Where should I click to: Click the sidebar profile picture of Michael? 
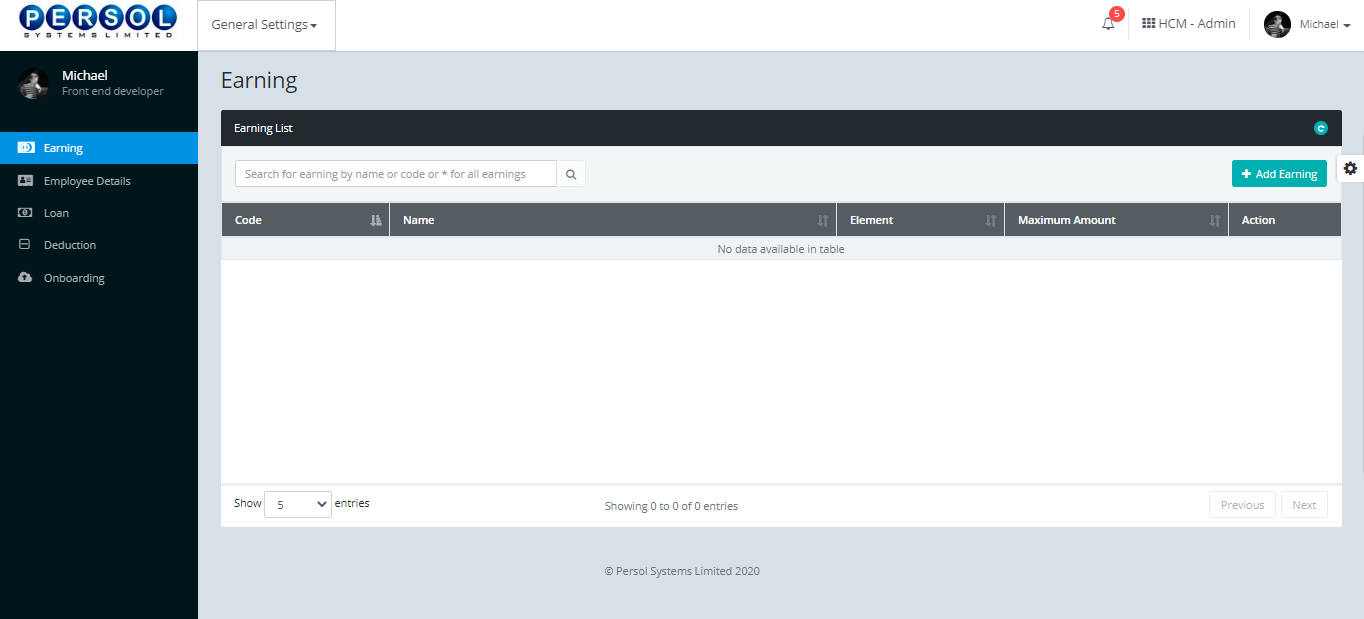click(33, 83)
